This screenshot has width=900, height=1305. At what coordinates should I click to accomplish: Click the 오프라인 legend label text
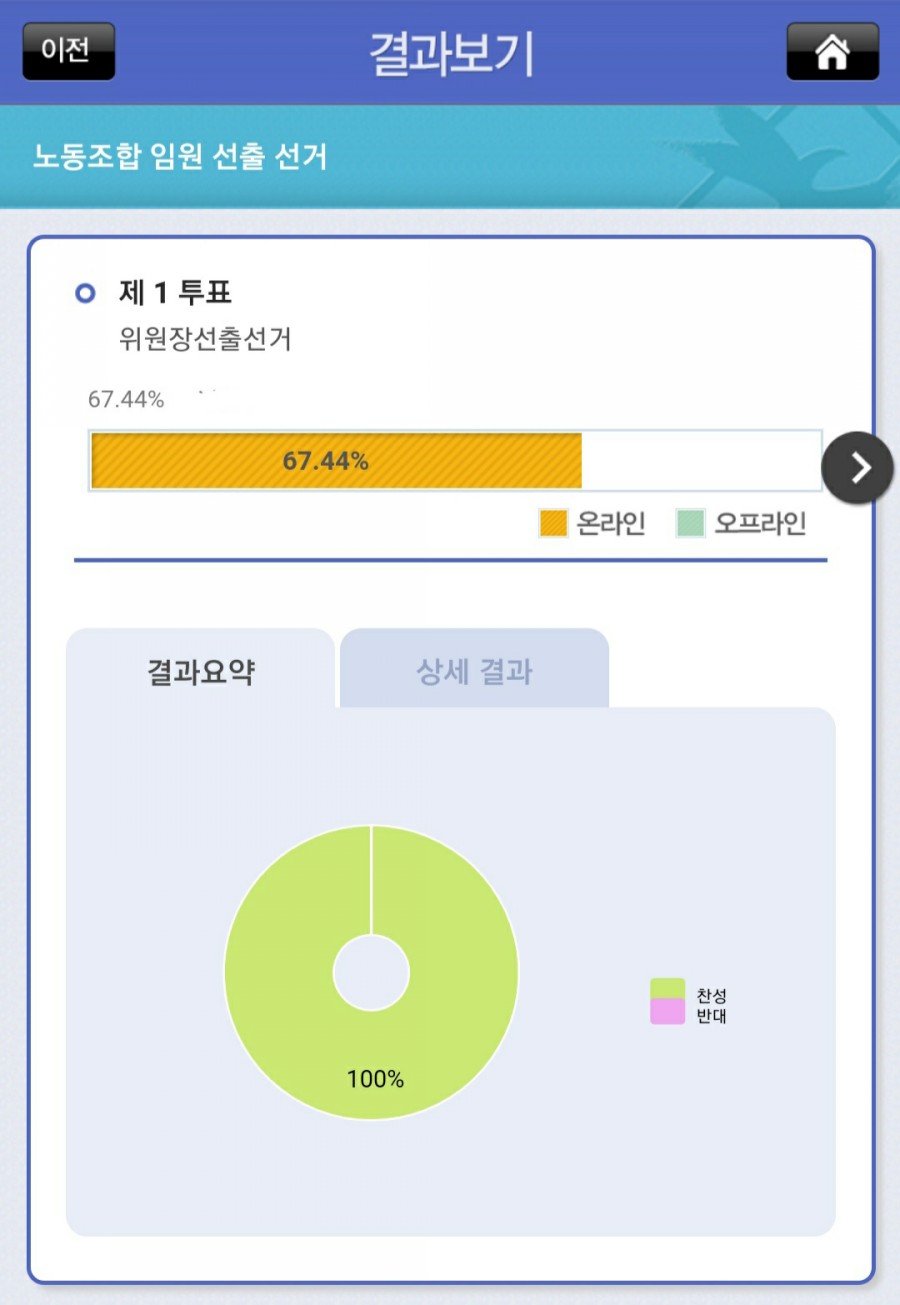[760, 523]
